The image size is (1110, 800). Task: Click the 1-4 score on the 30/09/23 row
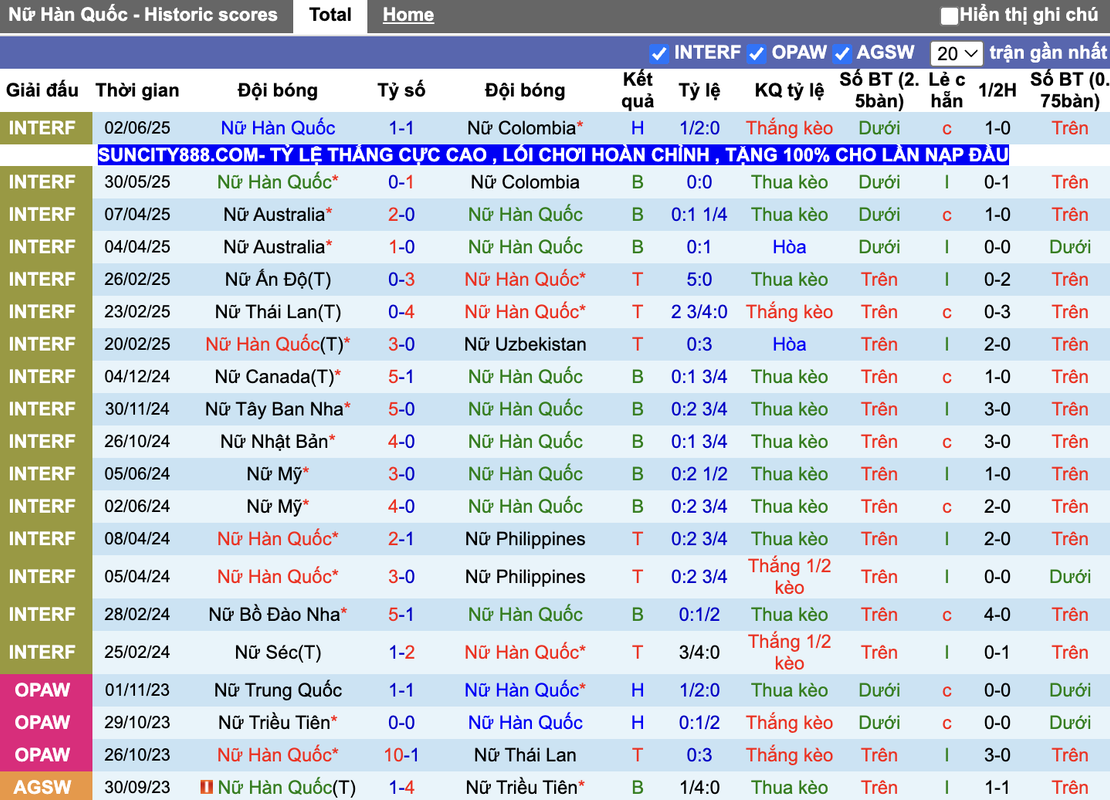tap(401, 787)
